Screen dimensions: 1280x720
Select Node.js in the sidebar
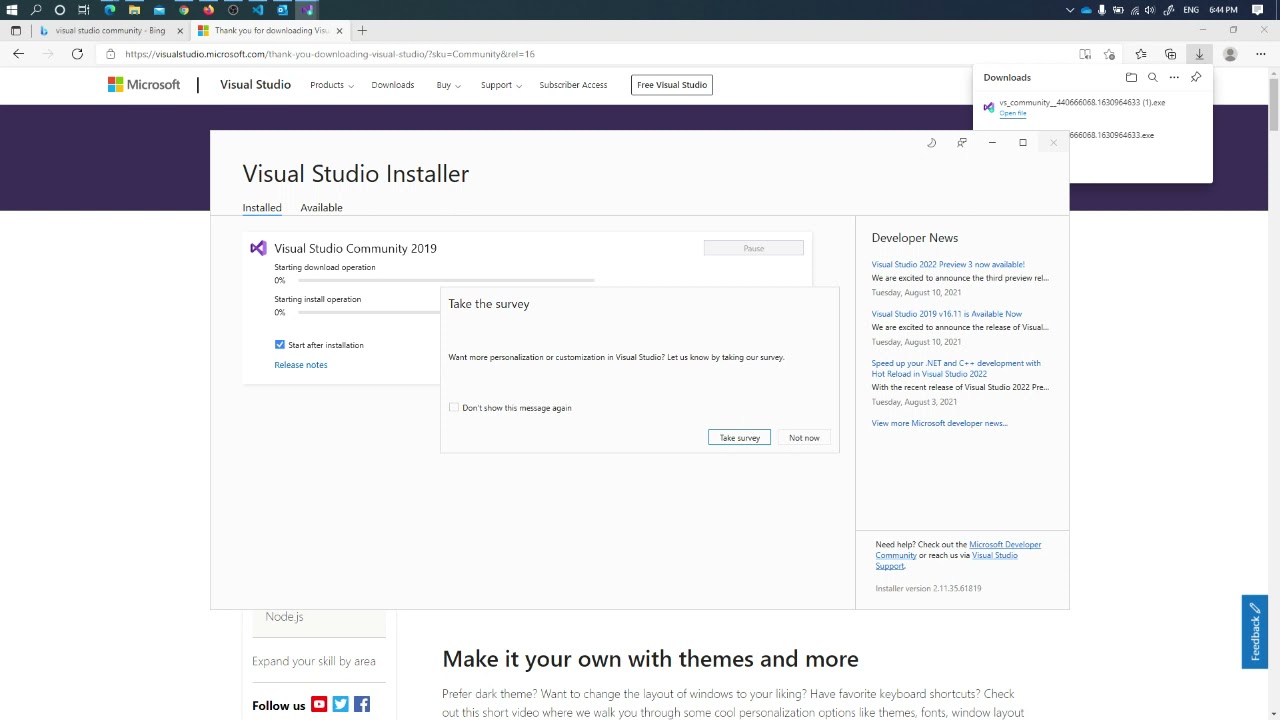click(x=284, y=617)
